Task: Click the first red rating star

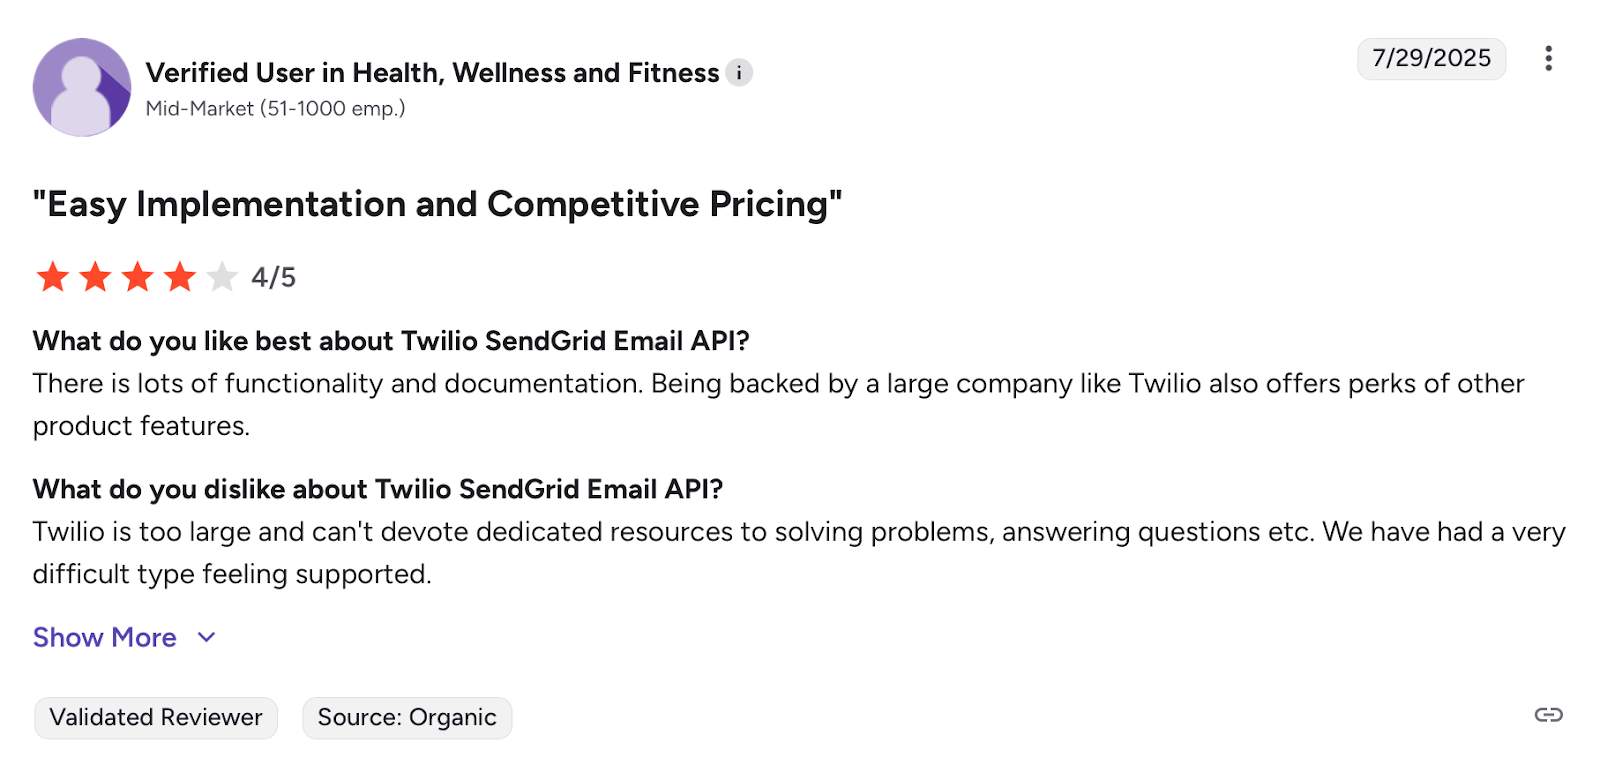Action: 53,277
